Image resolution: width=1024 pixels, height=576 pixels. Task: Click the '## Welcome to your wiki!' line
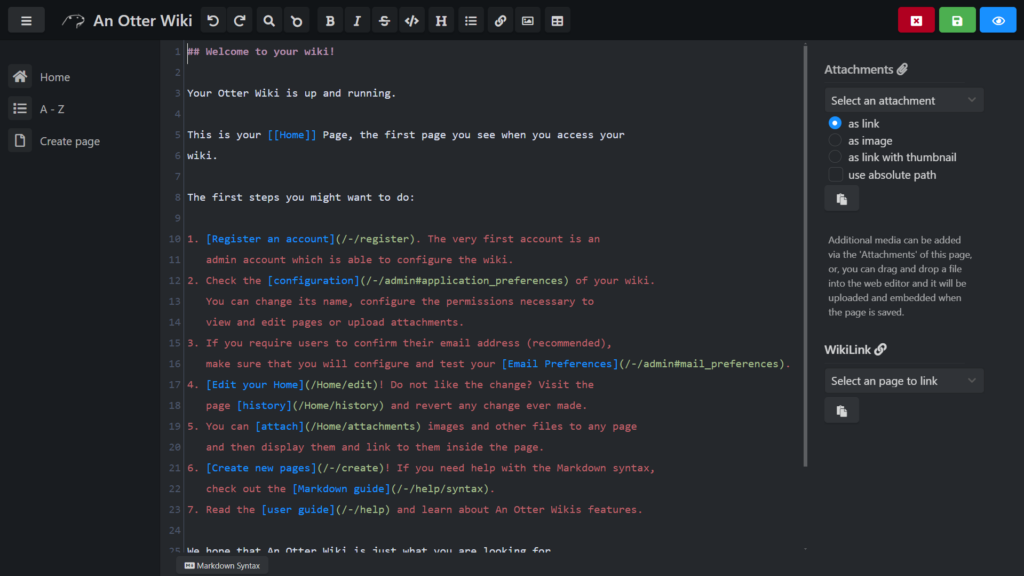point(261,52)
